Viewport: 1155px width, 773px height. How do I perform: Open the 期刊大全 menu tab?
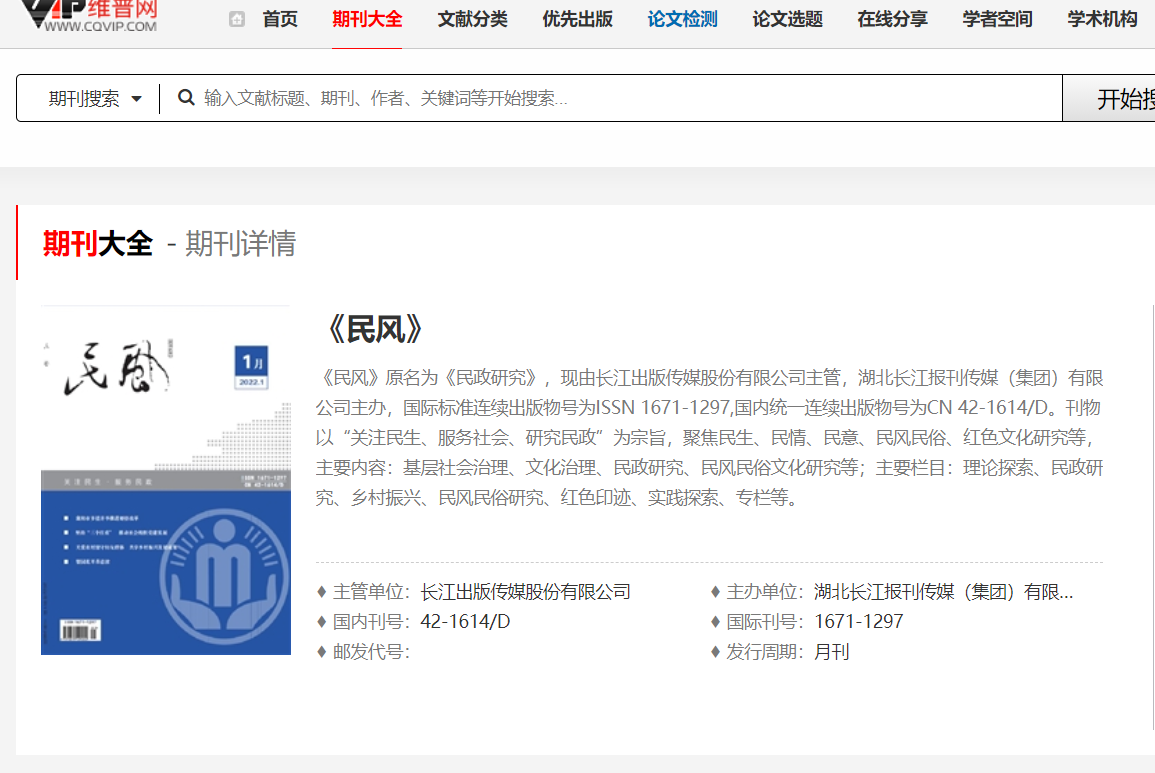coord(367,19)
